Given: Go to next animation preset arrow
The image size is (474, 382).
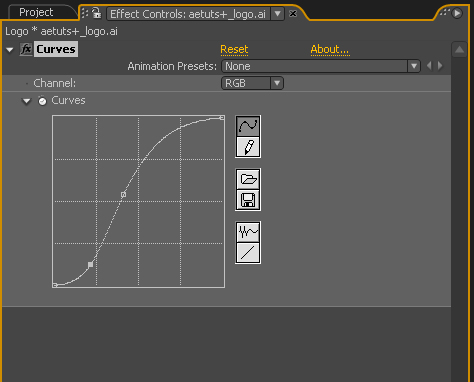Looking at the screenshot, I should pyautogui.click(x=440, y=66).
